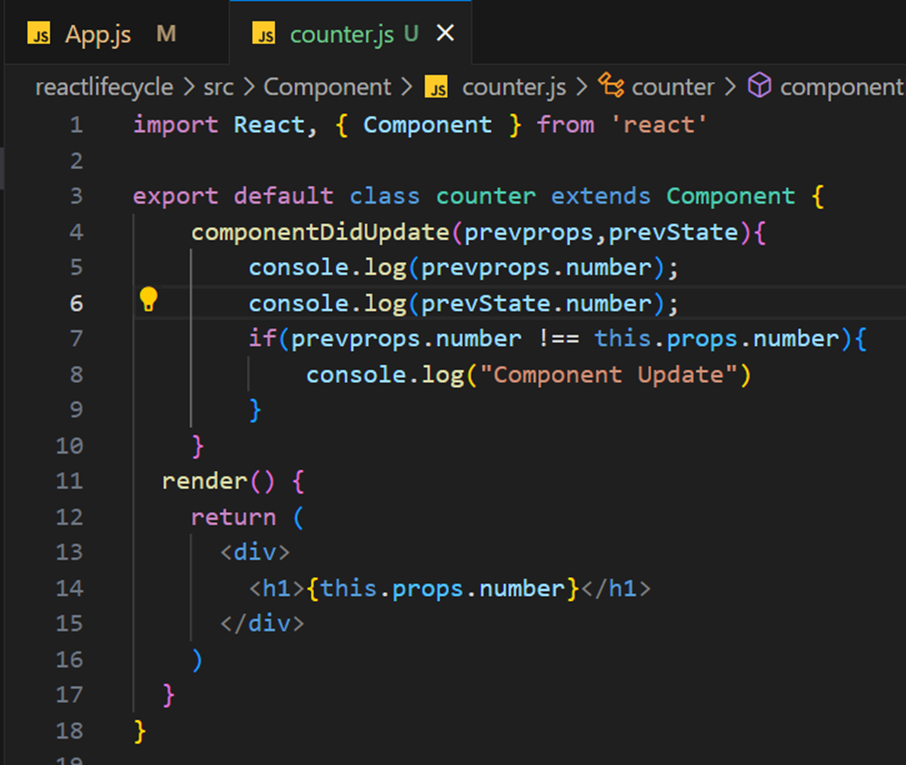Click the "Component Update" string on line 8

click(608, 375)
